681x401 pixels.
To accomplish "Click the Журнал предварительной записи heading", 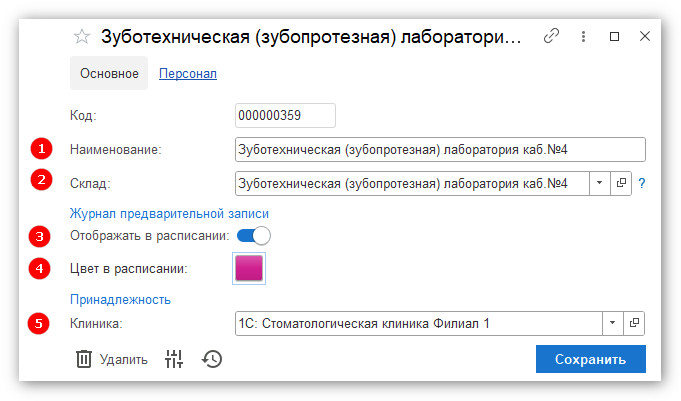I will click(169, 214).
